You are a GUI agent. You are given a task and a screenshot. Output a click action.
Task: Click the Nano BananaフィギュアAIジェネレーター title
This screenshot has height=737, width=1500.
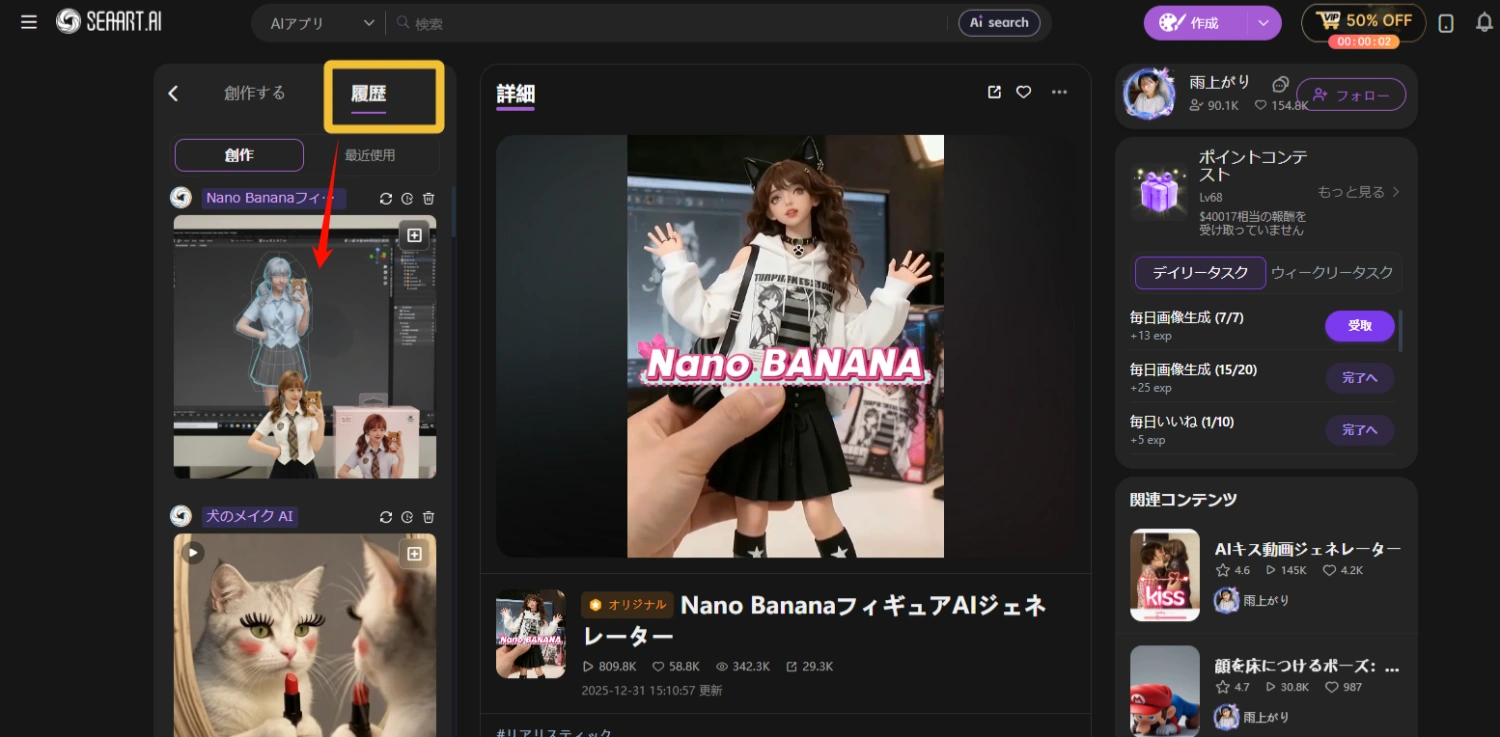point(815,620)
